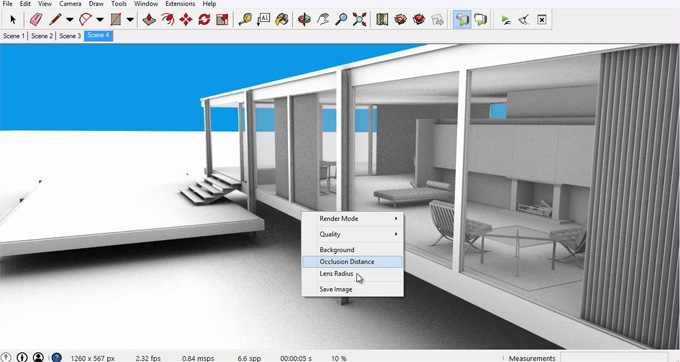Click the geo-location status bar icon
This screenshot has width=680, height=362.
point(7,357)
